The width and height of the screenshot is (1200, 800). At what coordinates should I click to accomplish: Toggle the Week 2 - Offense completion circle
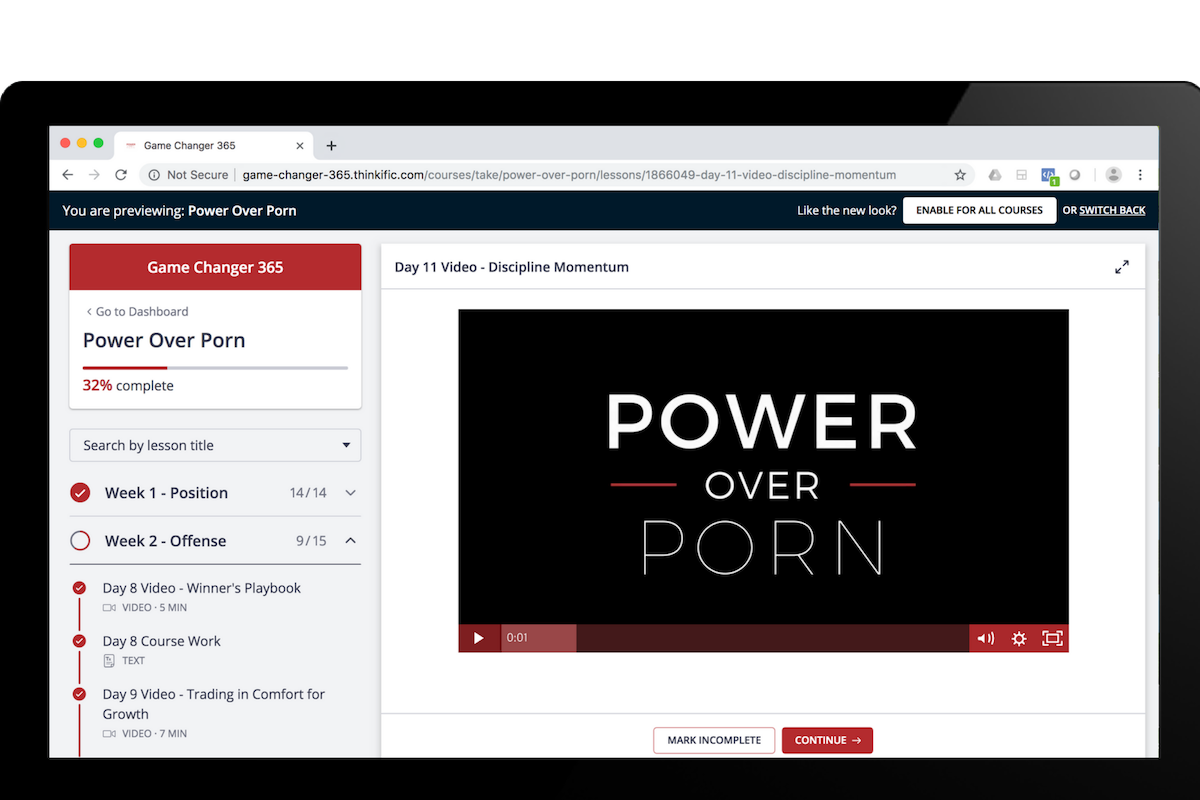point(80,541)
